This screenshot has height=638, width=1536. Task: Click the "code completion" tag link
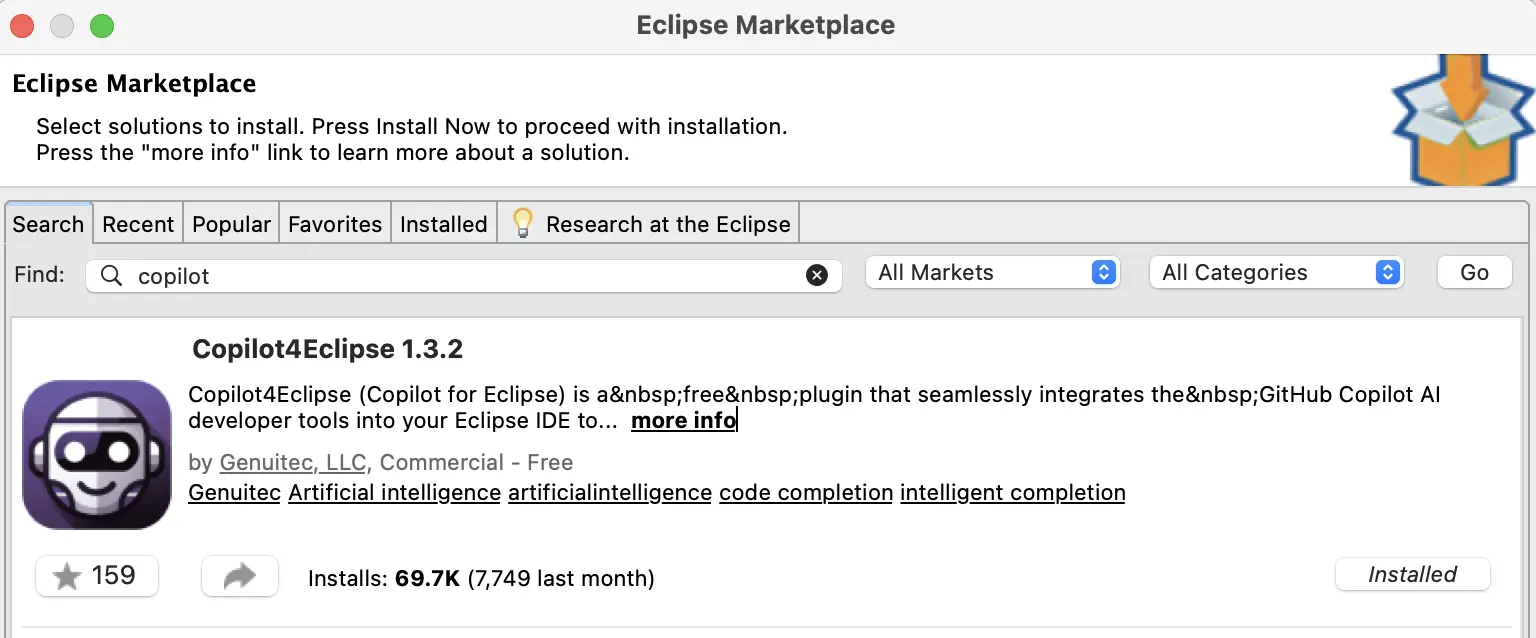(x=806, y=493)
